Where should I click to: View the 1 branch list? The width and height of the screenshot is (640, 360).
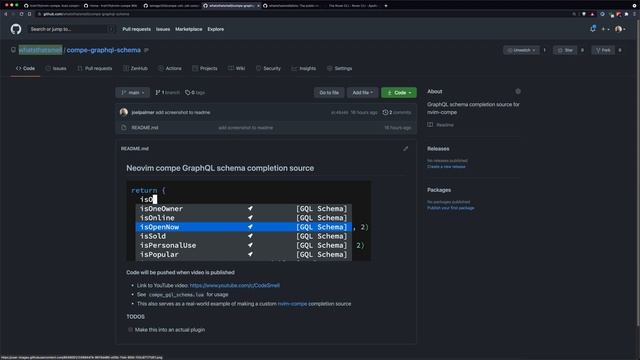click(167, 93)
